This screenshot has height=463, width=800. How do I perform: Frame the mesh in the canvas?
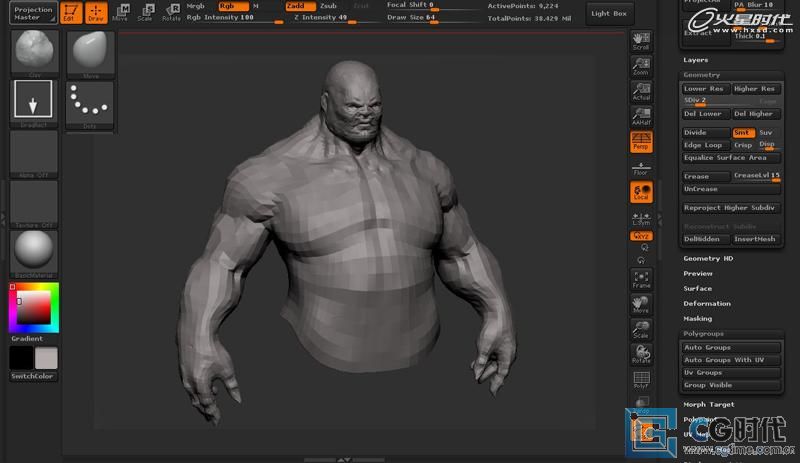click(641, 280)
